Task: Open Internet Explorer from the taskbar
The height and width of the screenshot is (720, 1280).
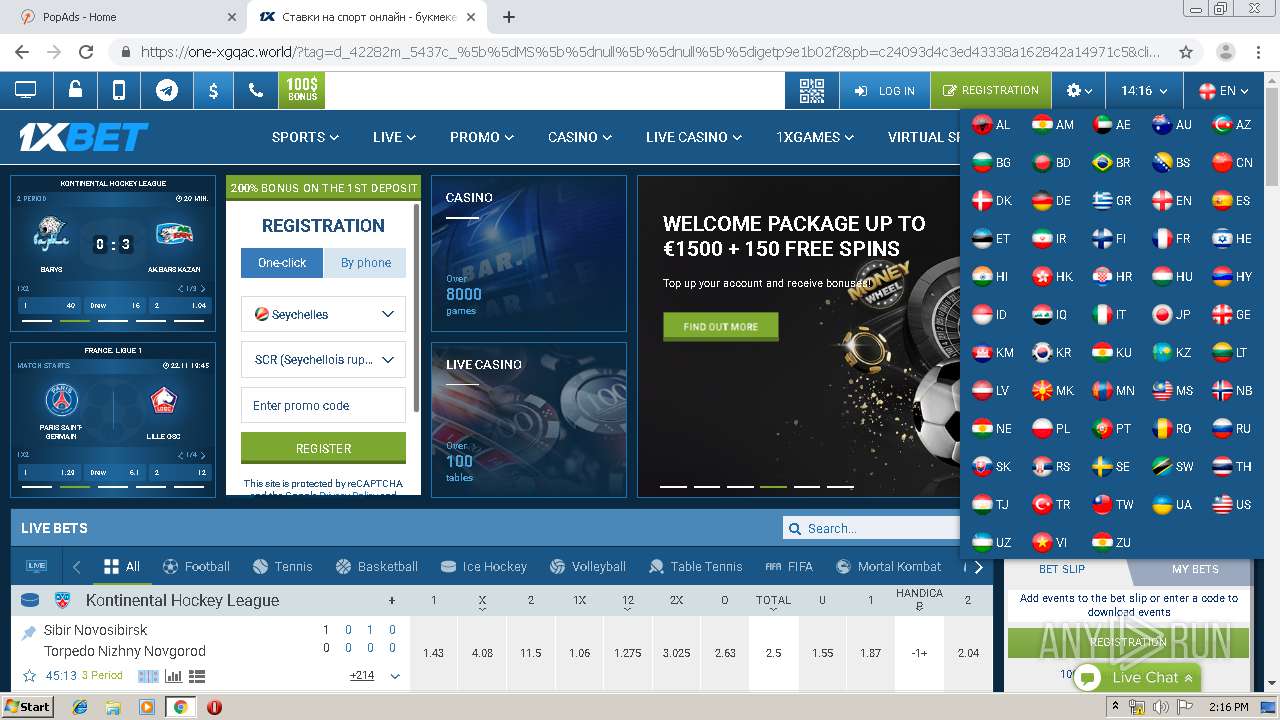Action: pos(80,707)
